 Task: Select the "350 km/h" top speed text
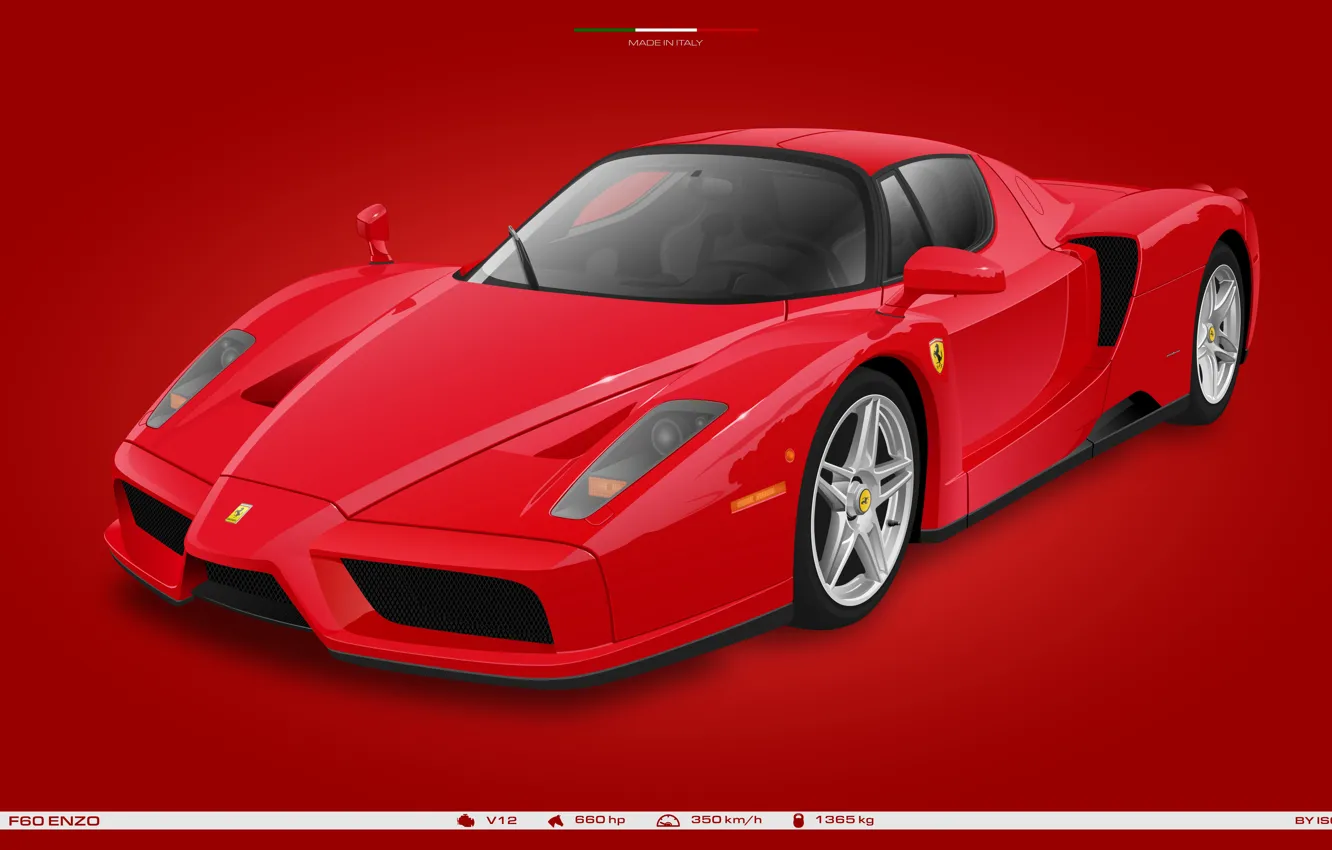(726, 820)
